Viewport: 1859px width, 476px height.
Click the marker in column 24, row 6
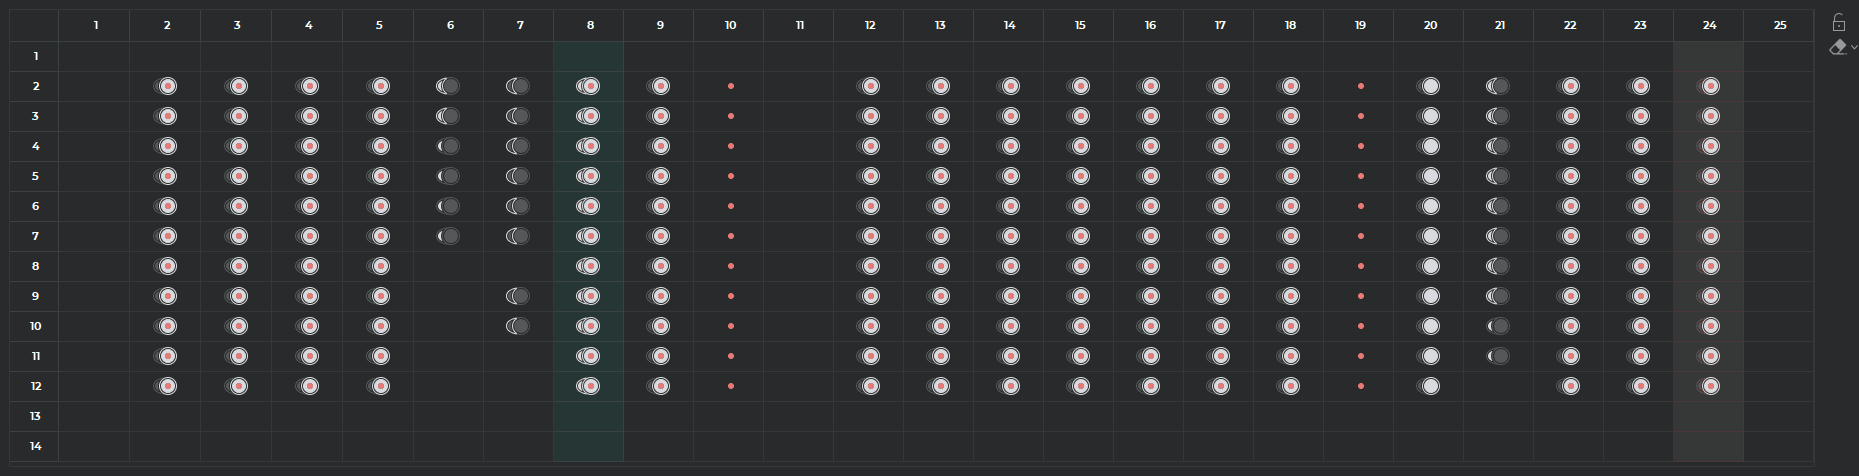tap(1710, 206)
